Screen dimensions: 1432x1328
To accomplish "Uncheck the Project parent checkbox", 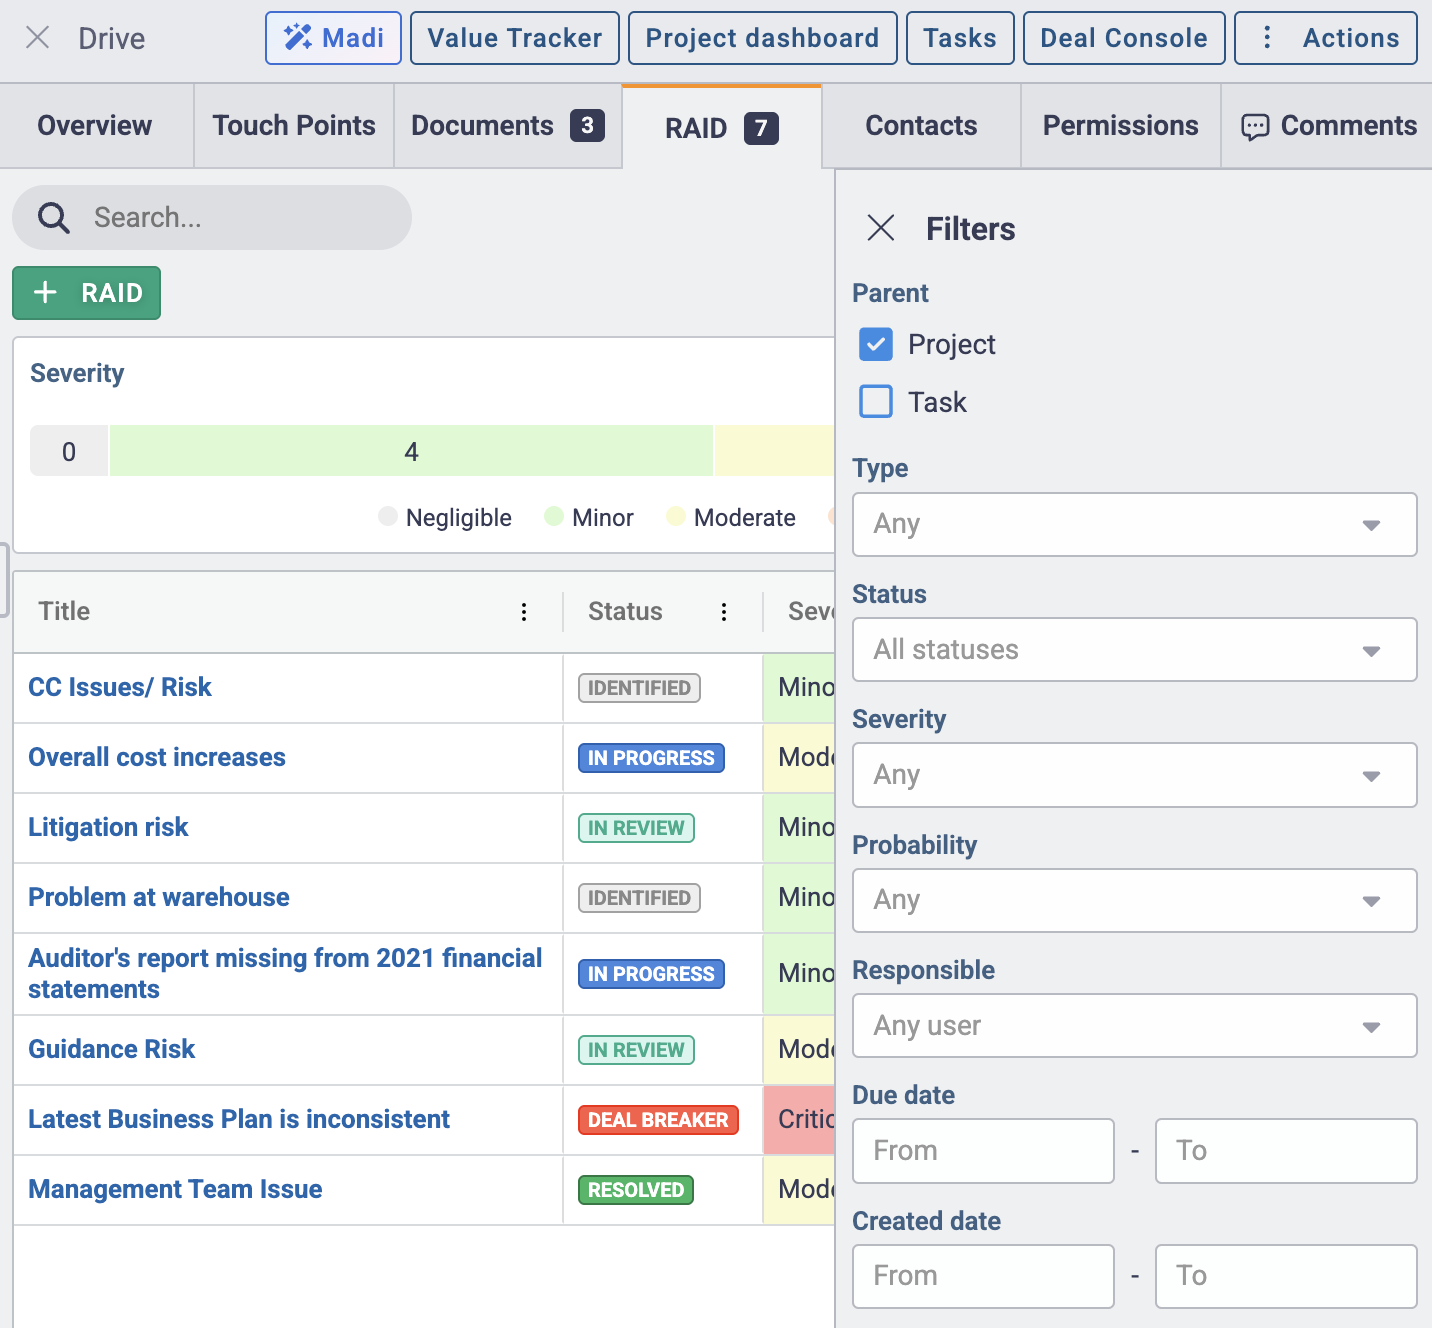I will 876,344.
